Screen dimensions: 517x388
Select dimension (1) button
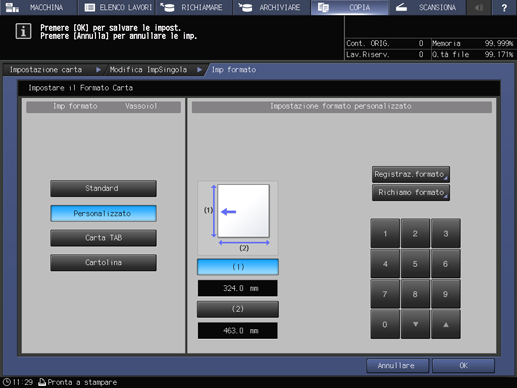click(x=238, y=267)
